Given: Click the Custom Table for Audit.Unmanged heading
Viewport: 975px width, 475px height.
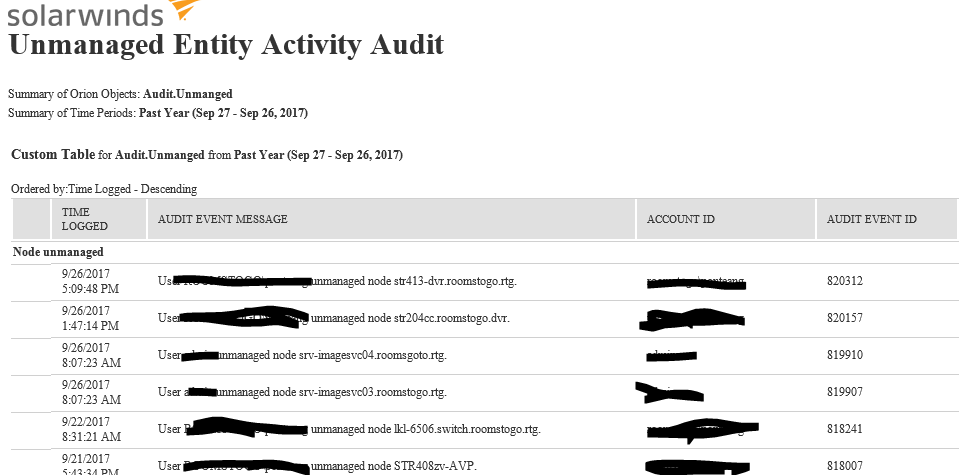Looking at the screenshot, I should point(207,155).
